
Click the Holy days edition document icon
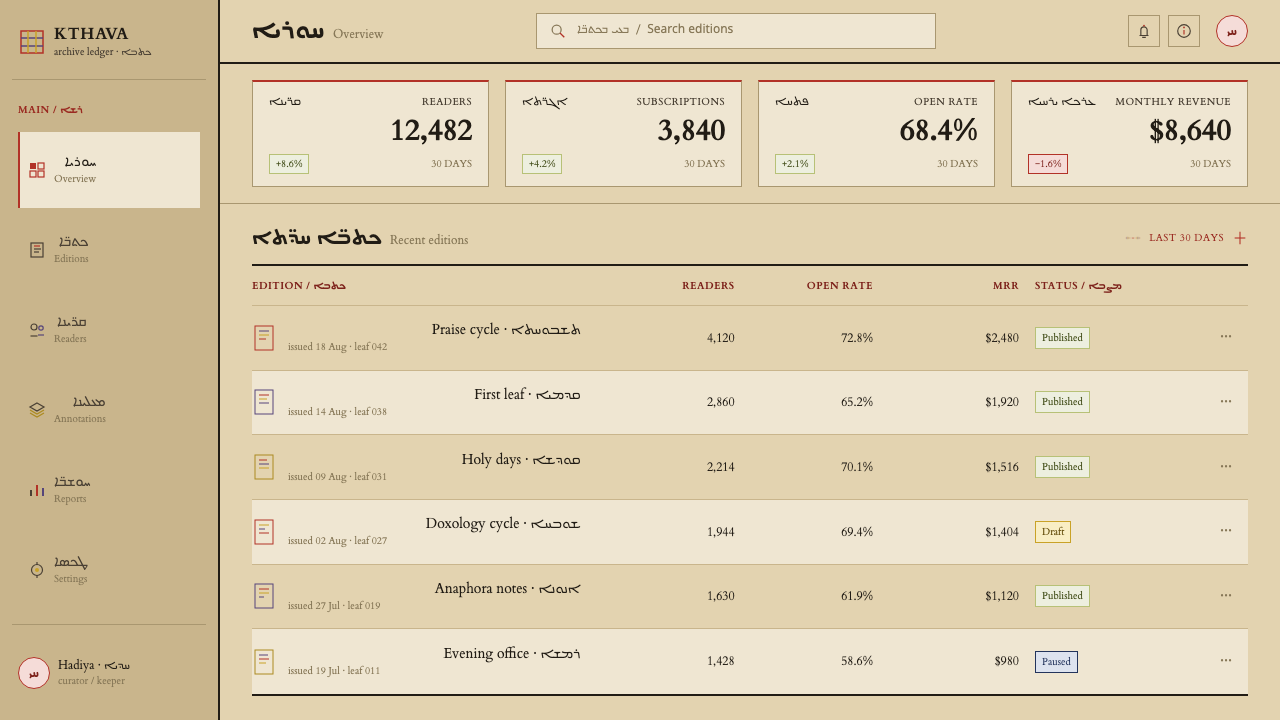coord(264,467)
